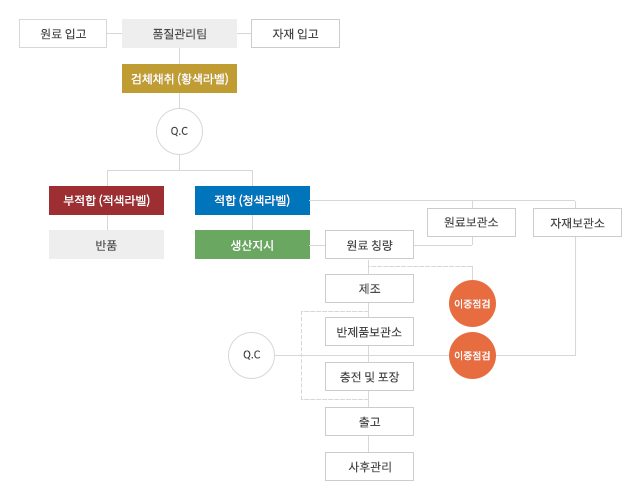Click the 자재 입고 box
The height and width of the screenshot is (500, 640).
(295, 33)
